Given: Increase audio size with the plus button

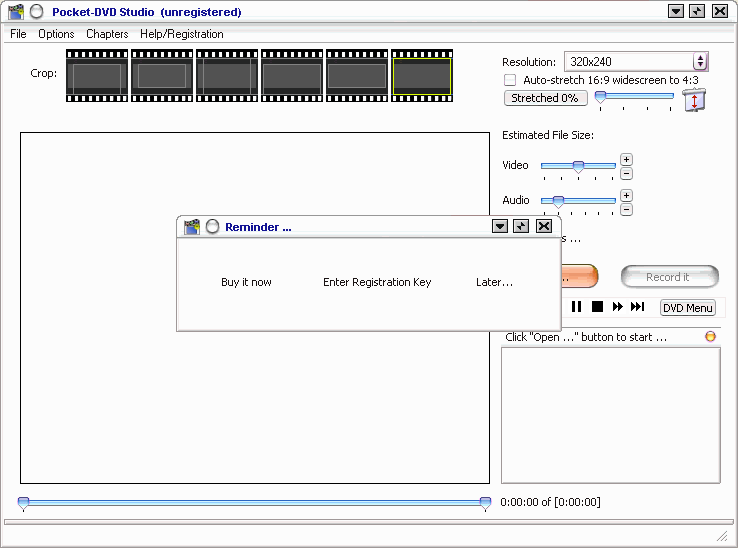Looking at the screenshot, I should tap(626, 195).
